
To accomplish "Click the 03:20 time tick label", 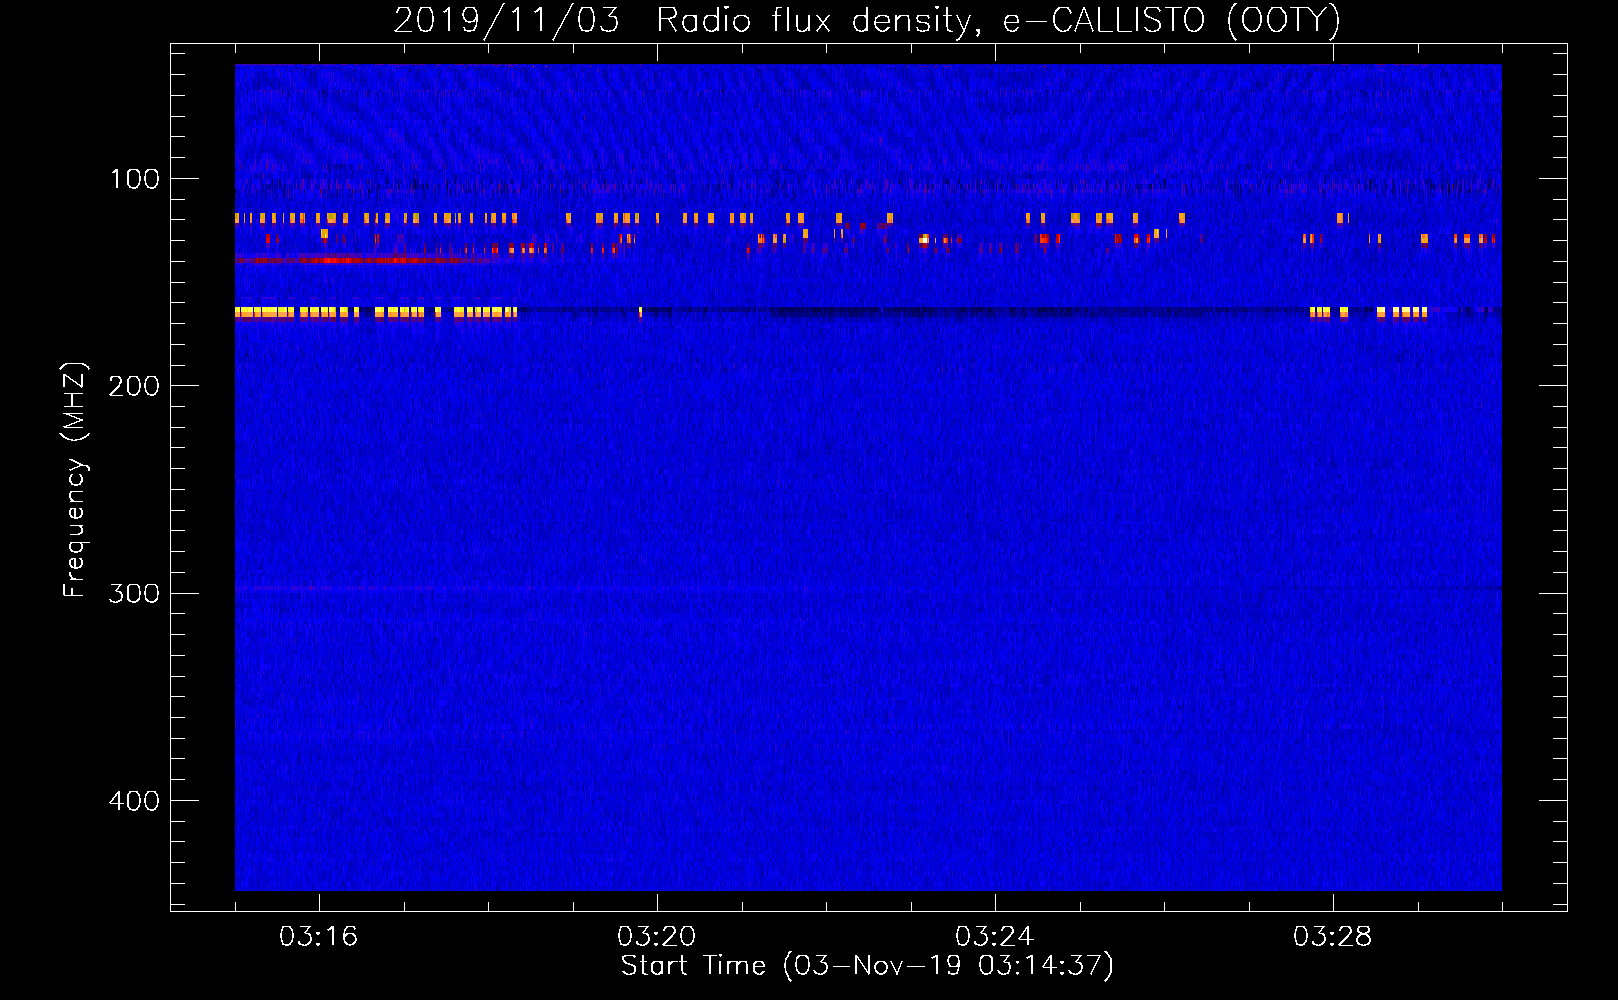I will pyautogui.click(x=657, y=937).
